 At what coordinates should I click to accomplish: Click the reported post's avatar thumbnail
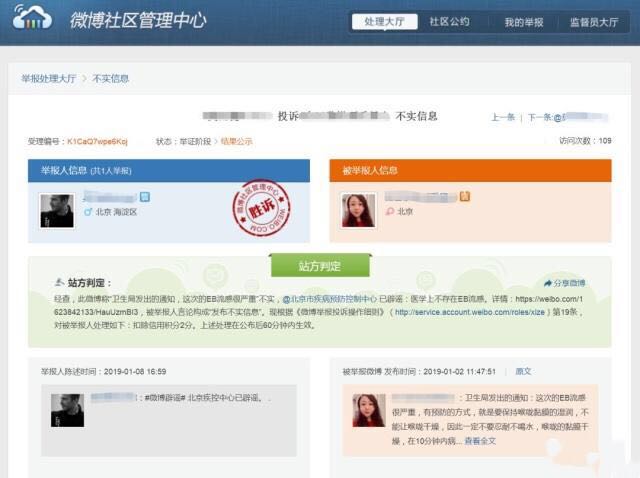pyautogui.click(x=369, y=410)
